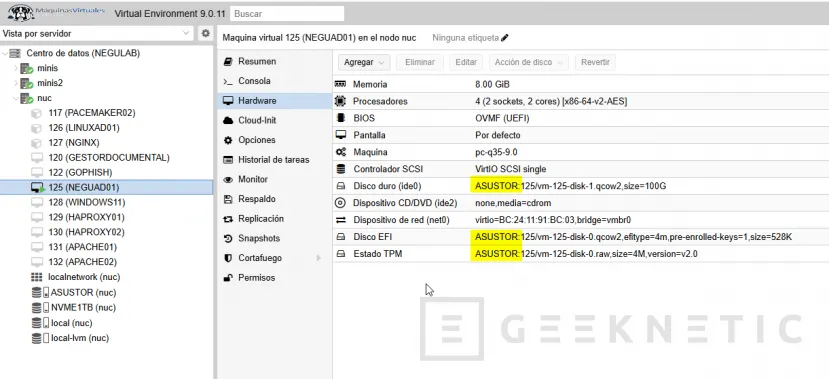Click the Proxmox logo in header
This screenshot has height=379, width=829.
pyautogui.click(x=57, y=12)
